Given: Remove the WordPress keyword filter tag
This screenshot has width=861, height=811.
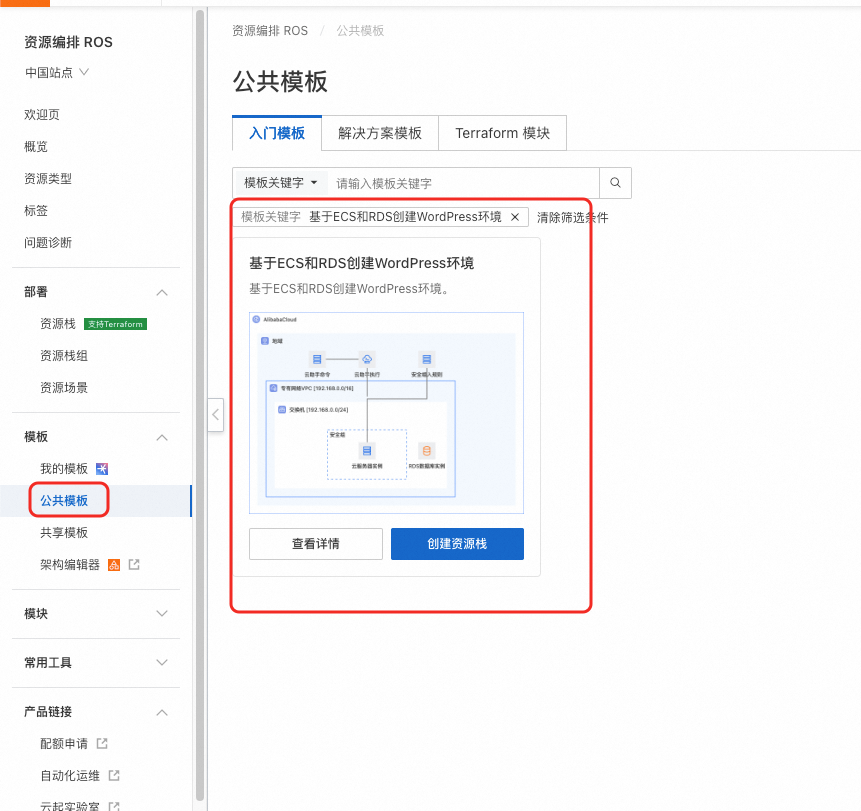Looking at the screenshot, I should coord(515,217).
